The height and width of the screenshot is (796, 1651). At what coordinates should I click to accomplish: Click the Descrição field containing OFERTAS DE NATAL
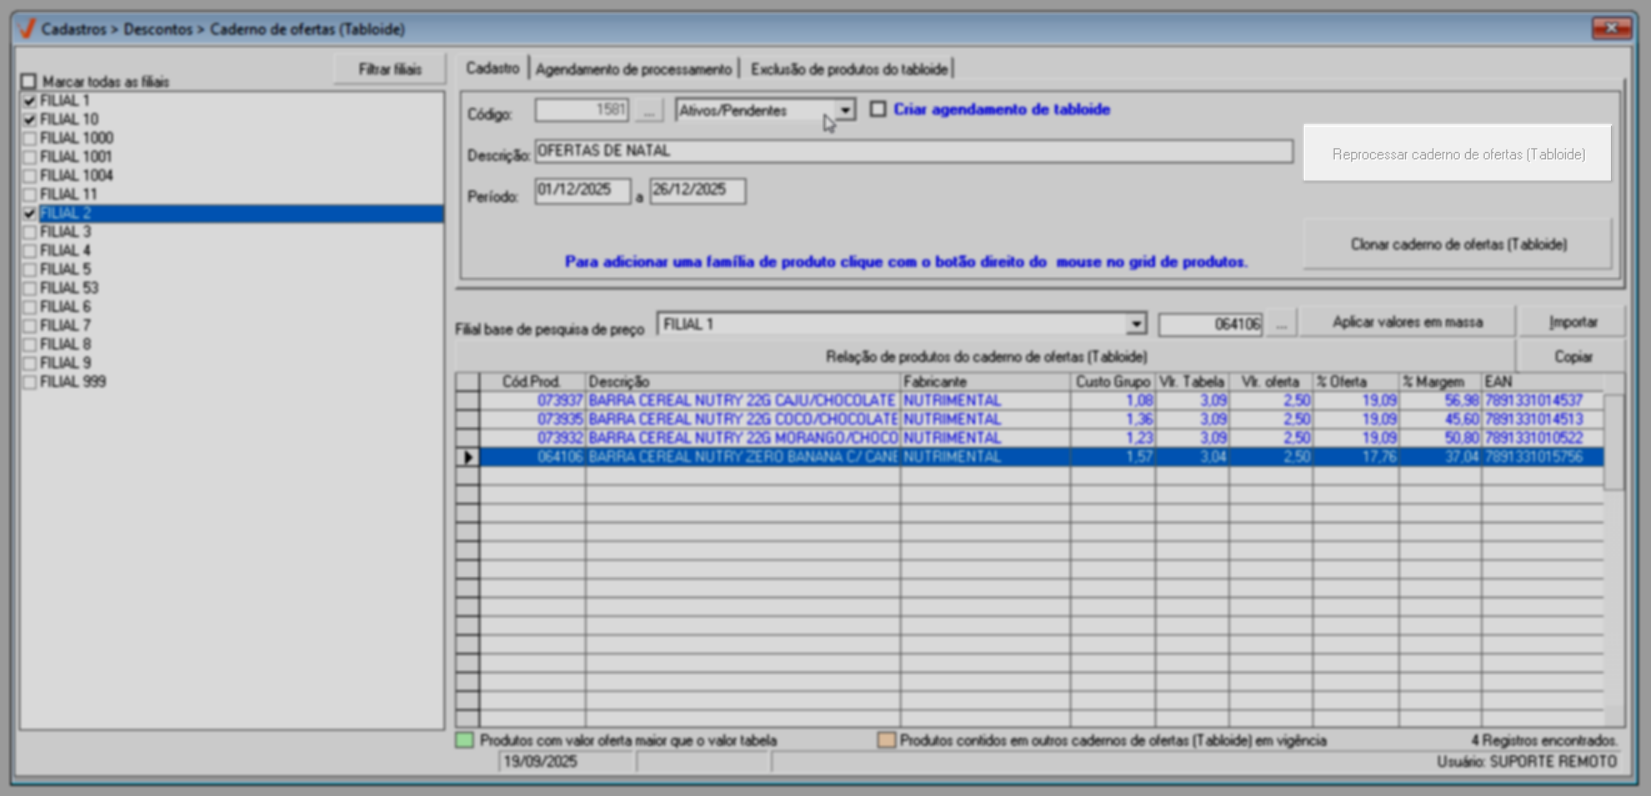[912, 151]
